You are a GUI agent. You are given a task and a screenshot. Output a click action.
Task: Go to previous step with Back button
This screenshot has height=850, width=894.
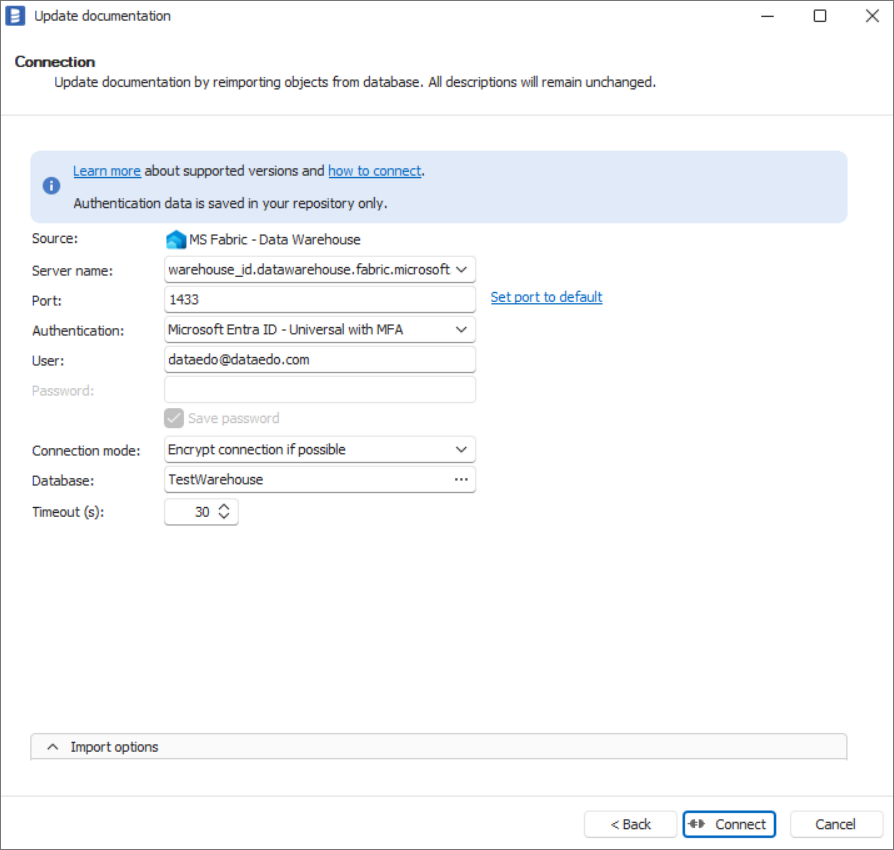tap(631, 824)
